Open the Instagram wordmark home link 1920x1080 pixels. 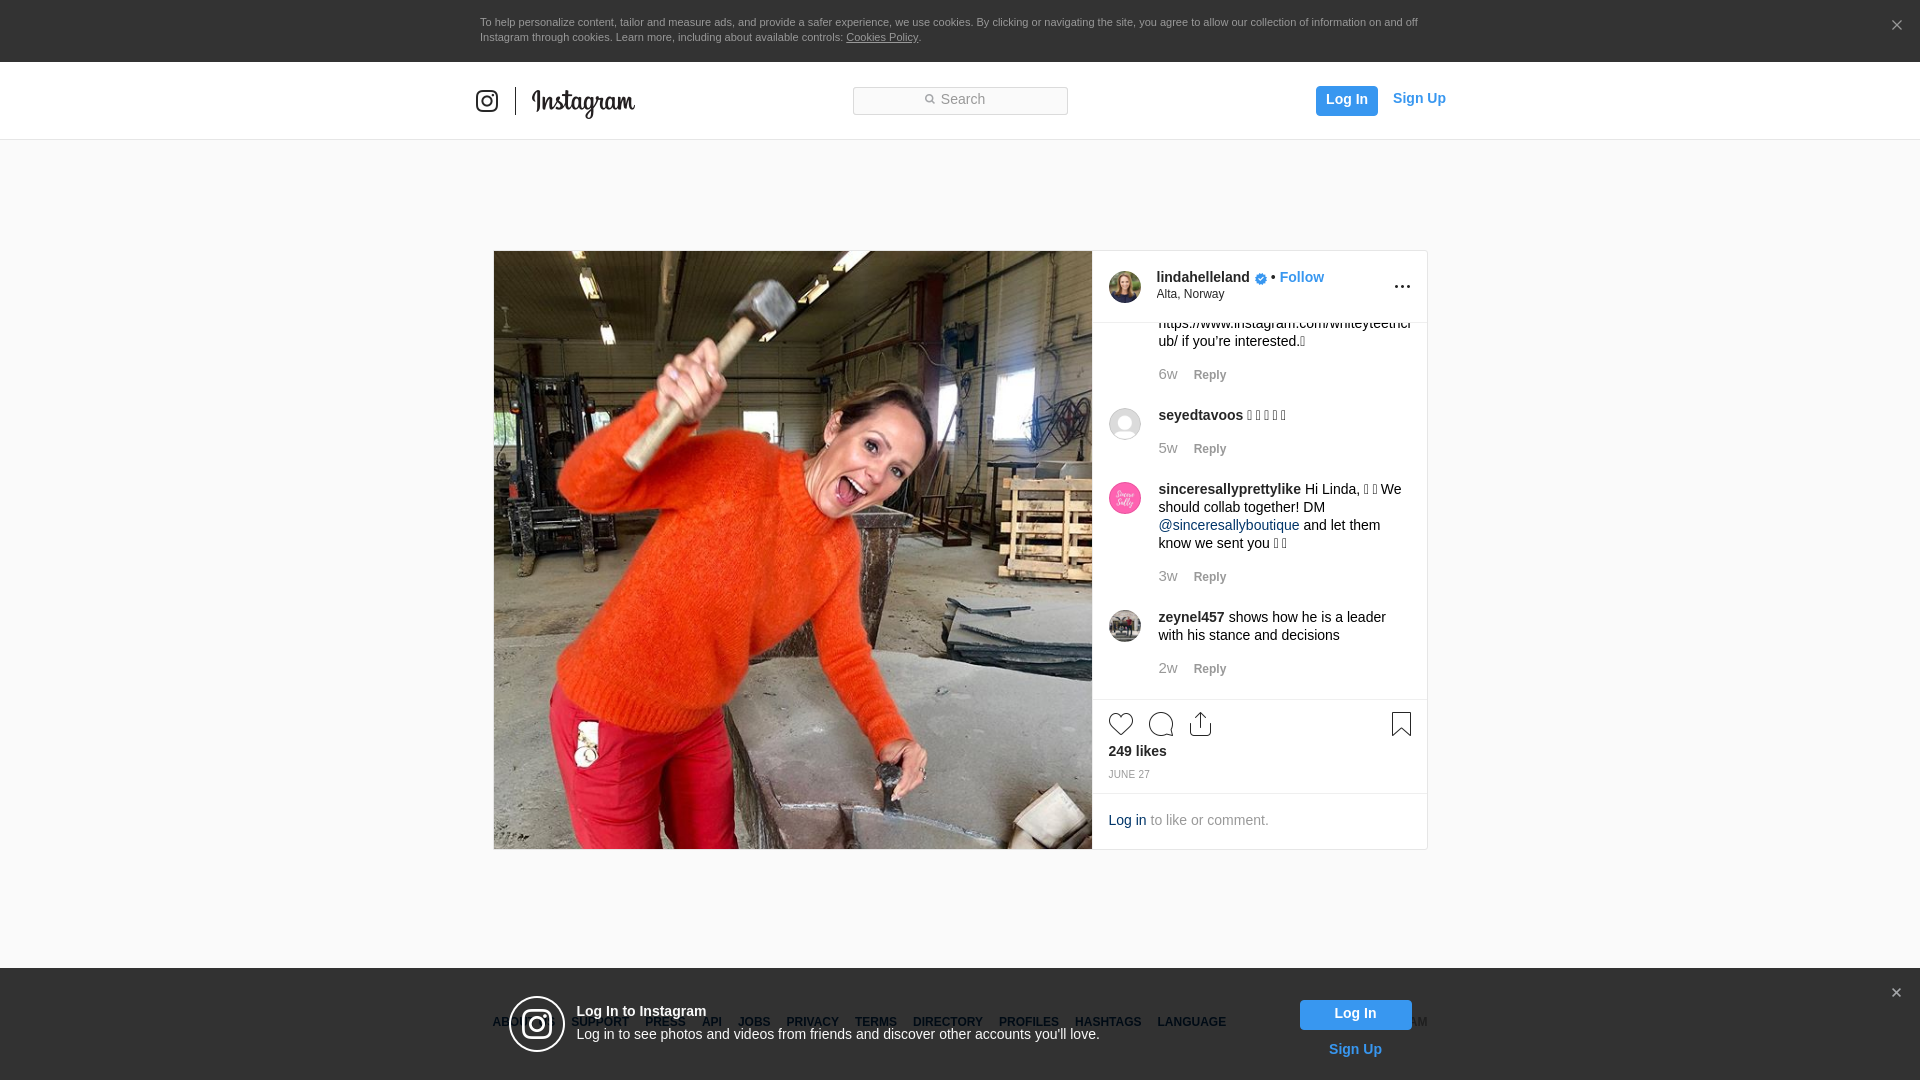pyautogui.click(x=583, y=103)
